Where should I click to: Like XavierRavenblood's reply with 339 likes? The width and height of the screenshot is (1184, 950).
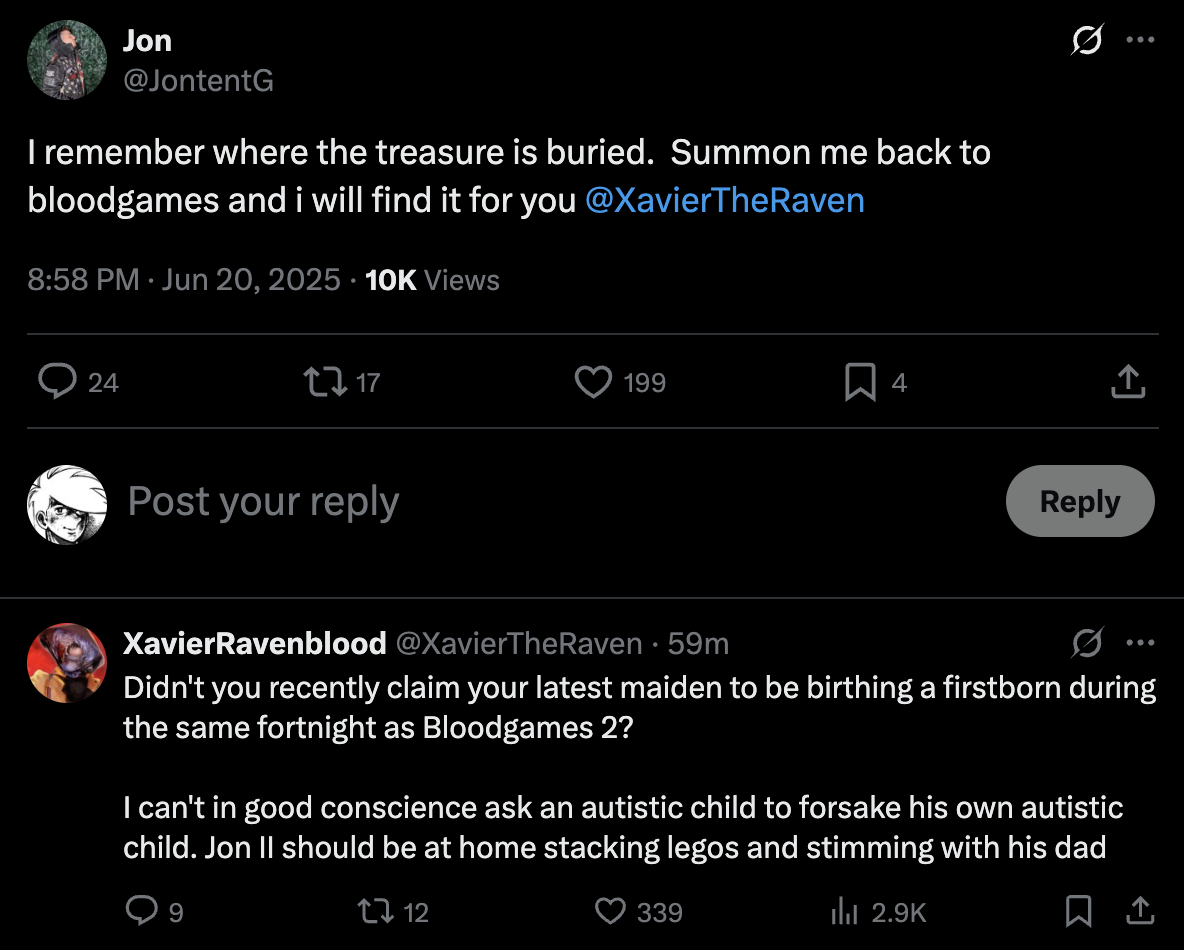pyautogui.click(x=610, y=911)
